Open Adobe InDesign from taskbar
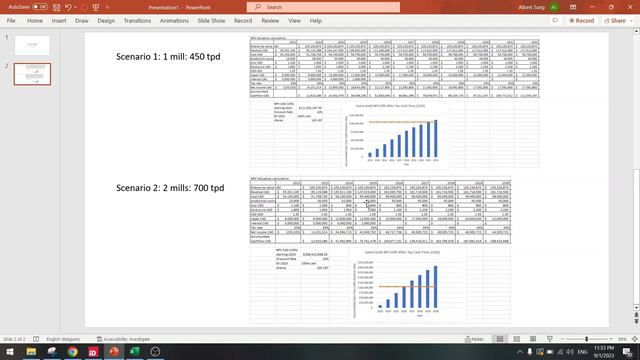 (93, 351)
